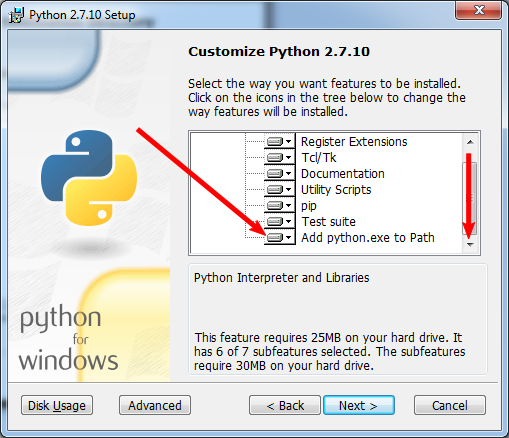Go back to the previous setup page

(x=285, y=405)
